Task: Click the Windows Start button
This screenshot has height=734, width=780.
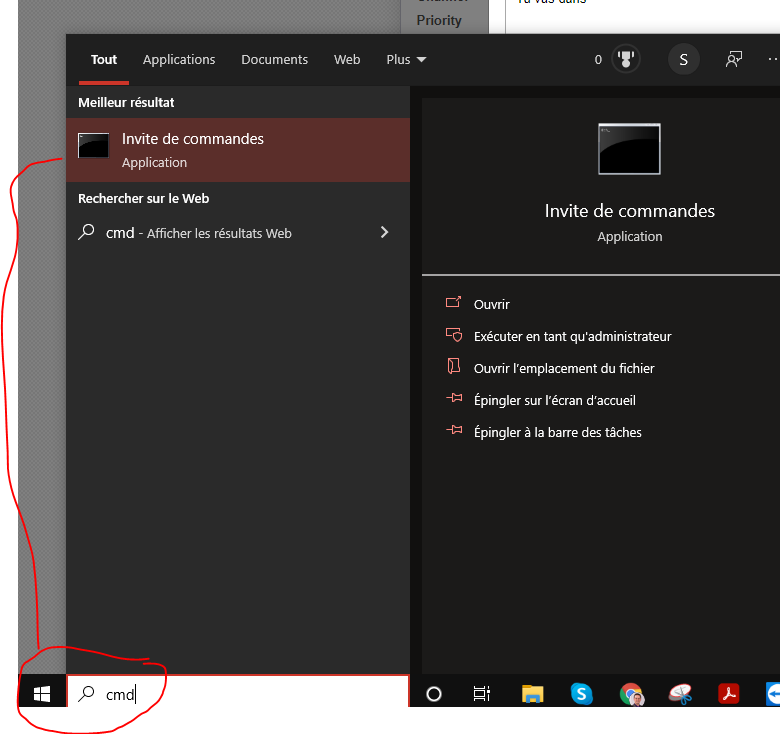Action: tap(42, 693)
